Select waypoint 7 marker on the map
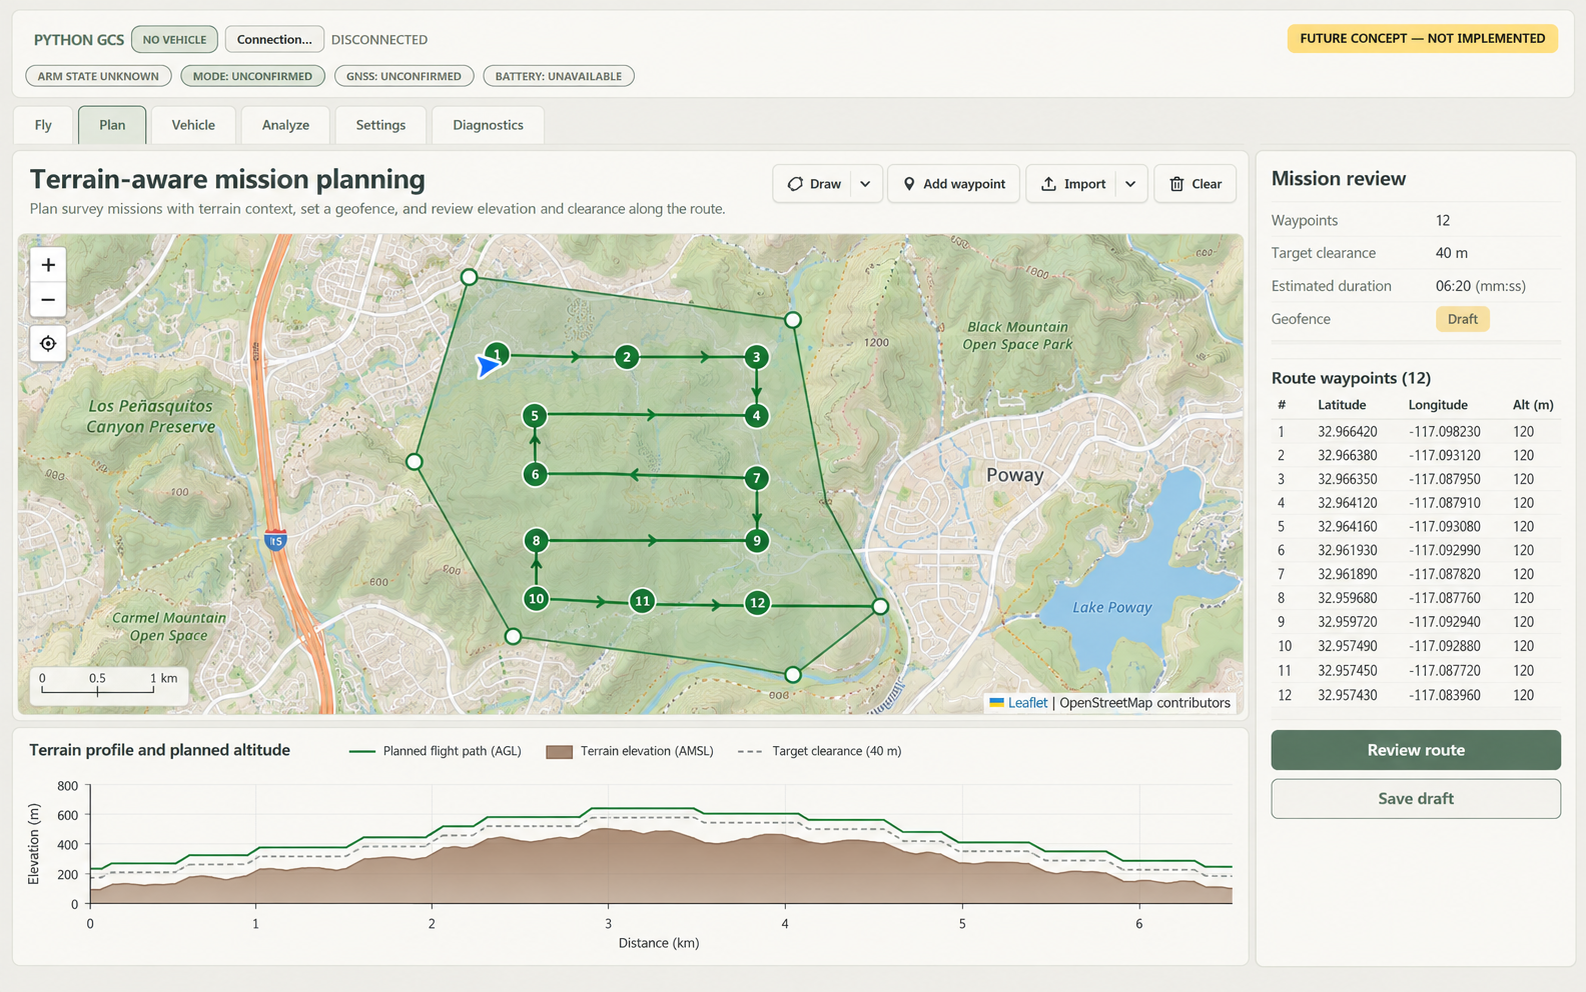Image resolution: width=1586 pixels, height=992 pixels. pos(757,478)
